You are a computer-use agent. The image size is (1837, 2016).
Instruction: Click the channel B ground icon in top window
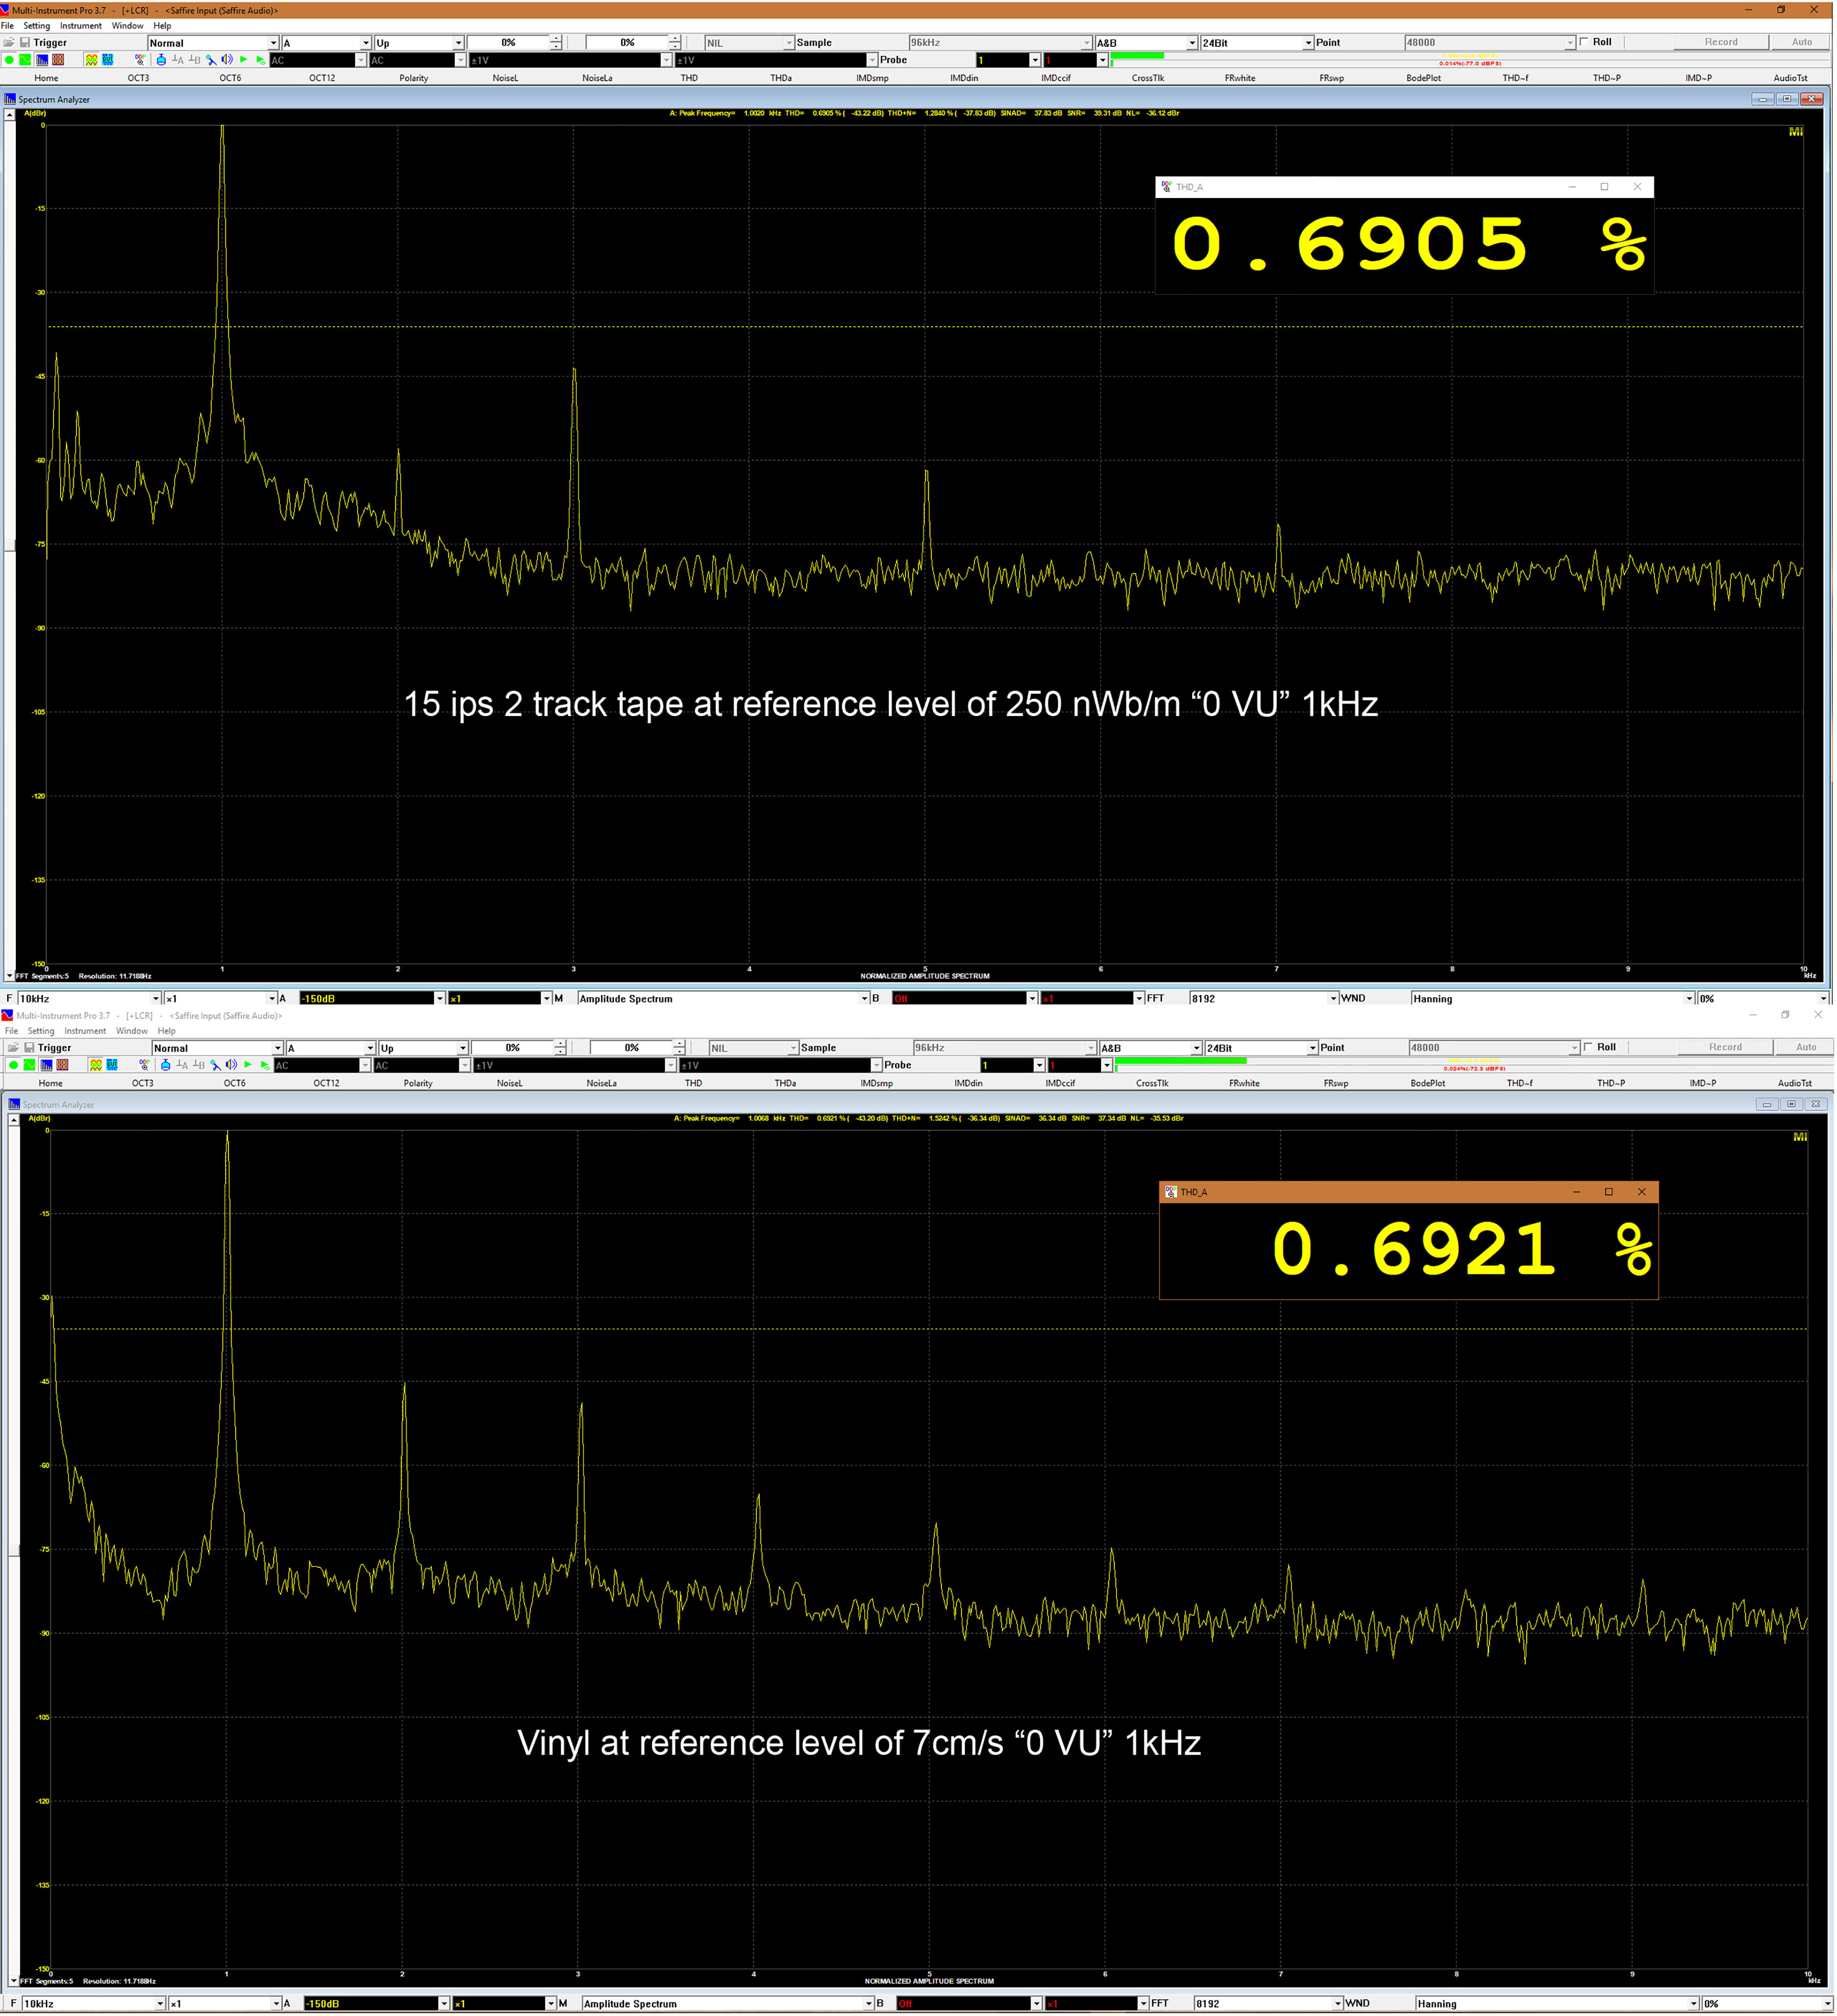coord(195,60)
